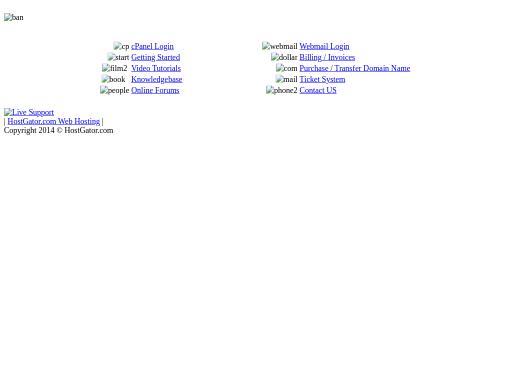Click the 'people' icon beside Online Forums
512x384 pixels.
point(115,90)
